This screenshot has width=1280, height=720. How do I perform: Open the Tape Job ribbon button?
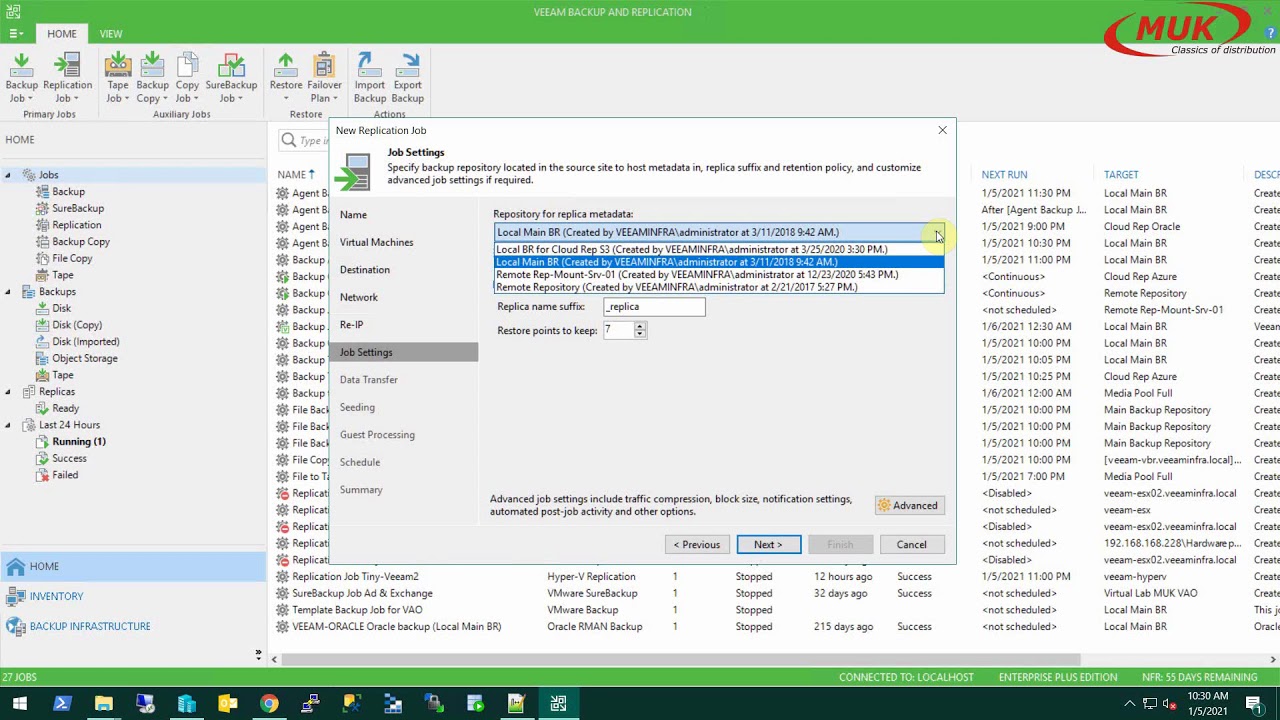[118, 77]
